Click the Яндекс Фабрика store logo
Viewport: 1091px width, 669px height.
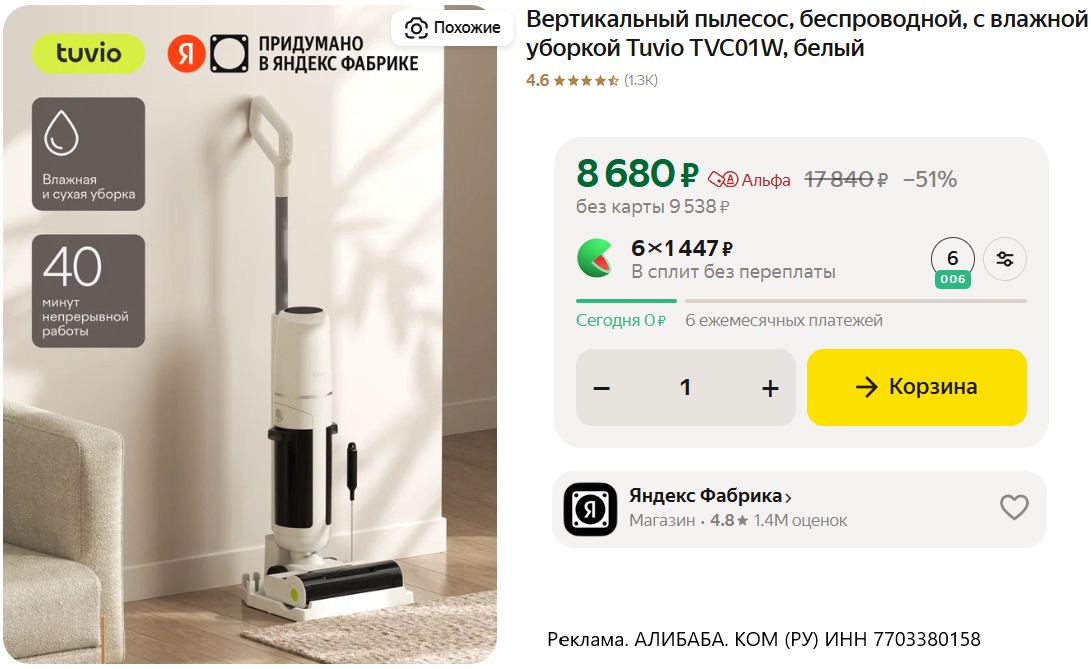tap(589, 509)
